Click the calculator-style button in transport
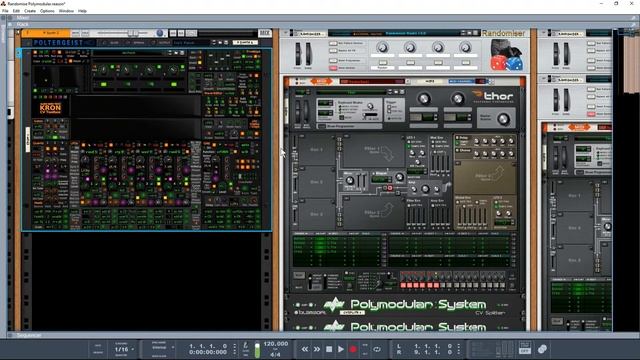This screenshot has width=640, height=360. tap(524, 349)
